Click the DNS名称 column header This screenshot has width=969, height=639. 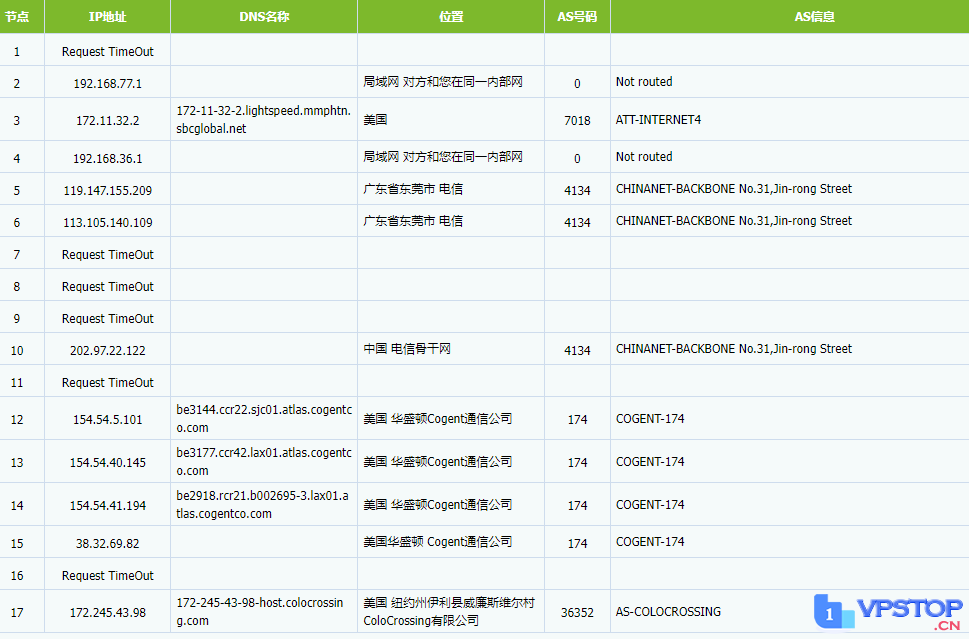click(264, 17)
